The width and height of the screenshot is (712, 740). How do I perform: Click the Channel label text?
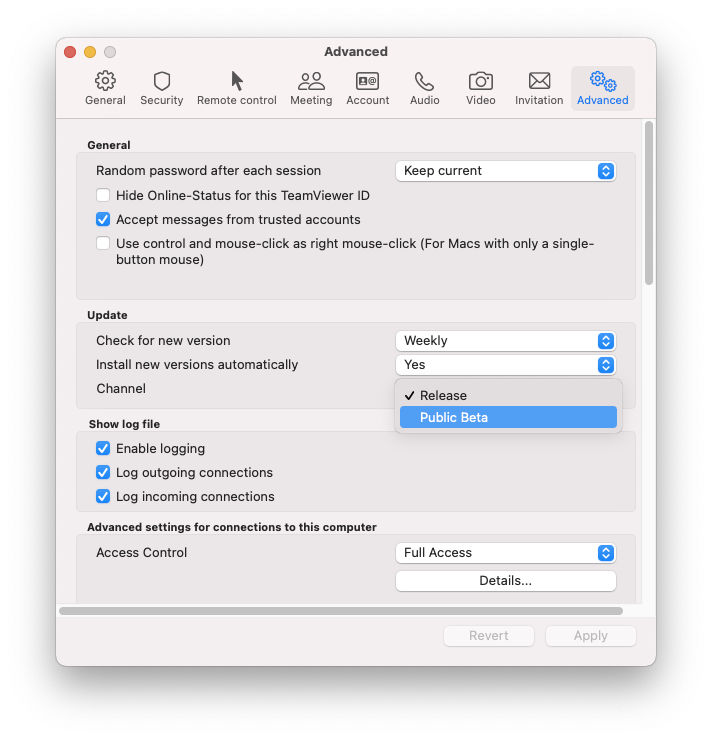pyautogui.click(x=121, y=388)
